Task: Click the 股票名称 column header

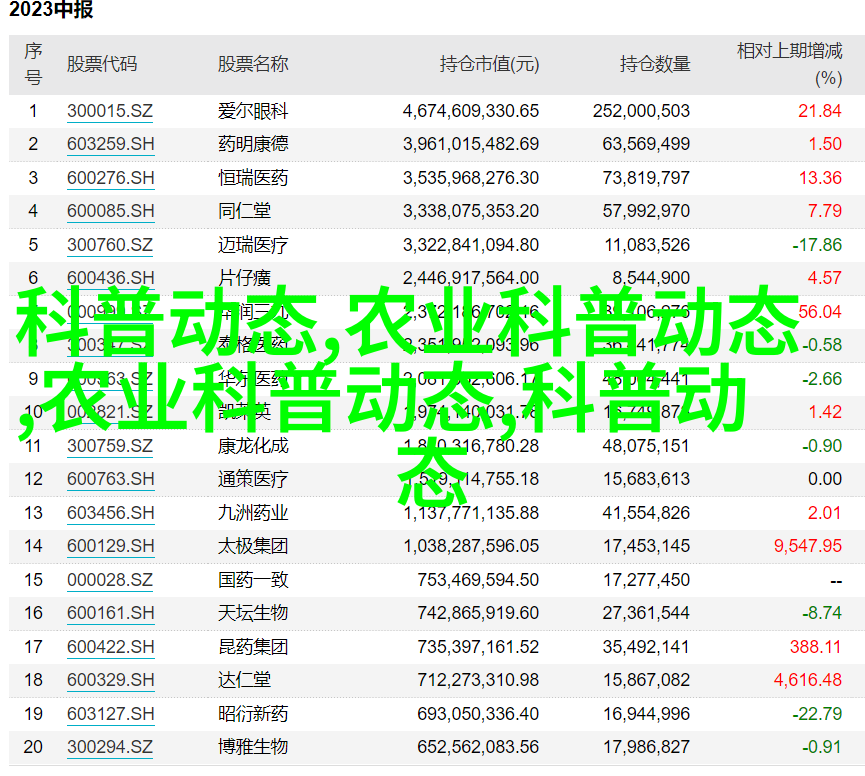Action: [253, 65]
